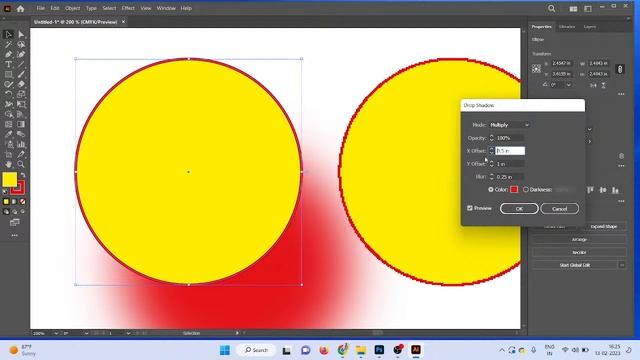
Task: Open the Properties rotation angle dropdown
Action: pyautogui.click(x=569, y=85)
